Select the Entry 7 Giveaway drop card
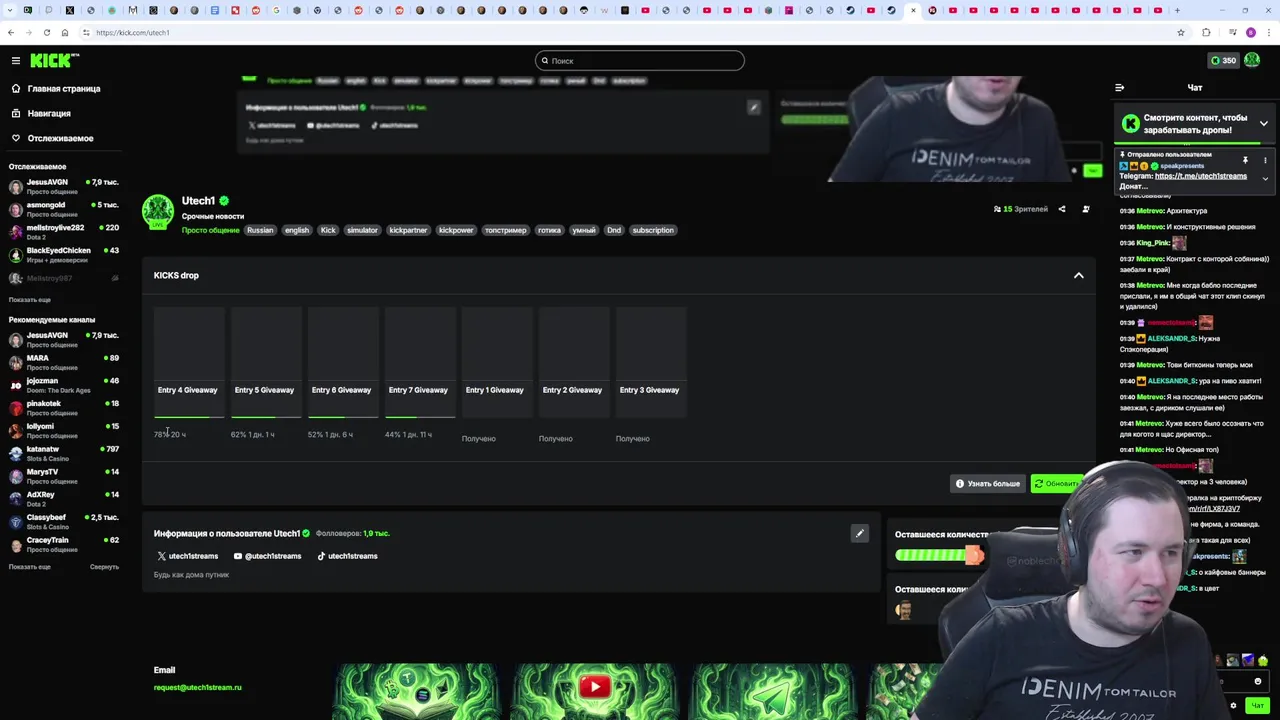This screenshot has width=1280, height=720. [x=419, y=362]
